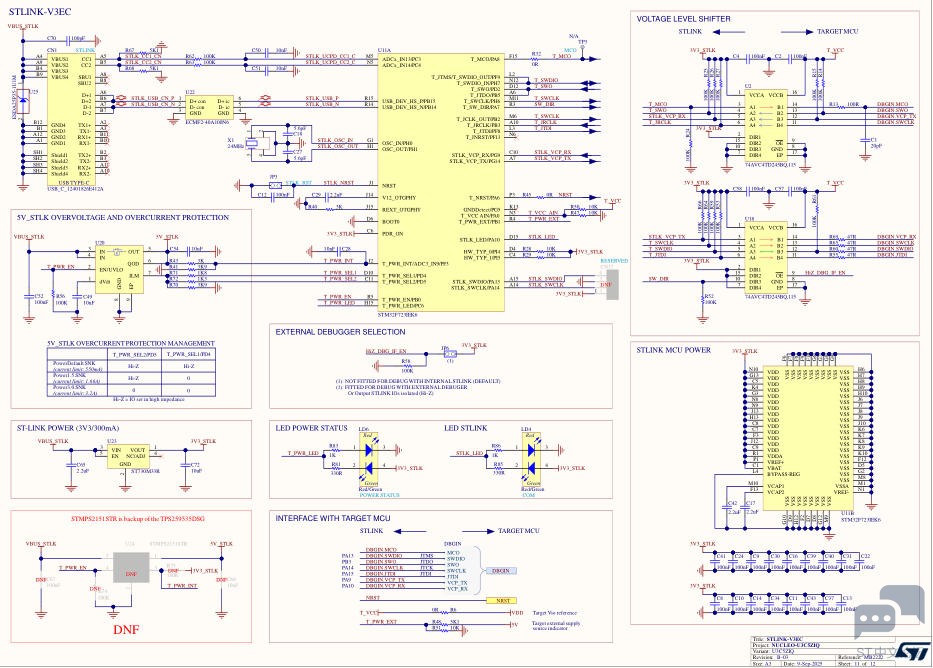Image resolution: width=933 pixels, height=668 pixels.
Task: Click the T_PWR_SEL2/PD5 table column header
Action: [x=134, y=354]
